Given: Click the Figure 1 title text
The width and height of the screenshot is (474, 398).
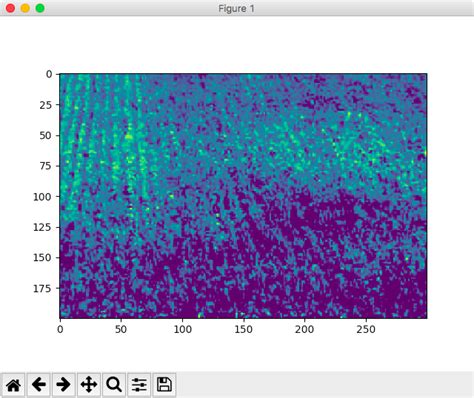Looking at the screenshot, I should coord(236,9).
